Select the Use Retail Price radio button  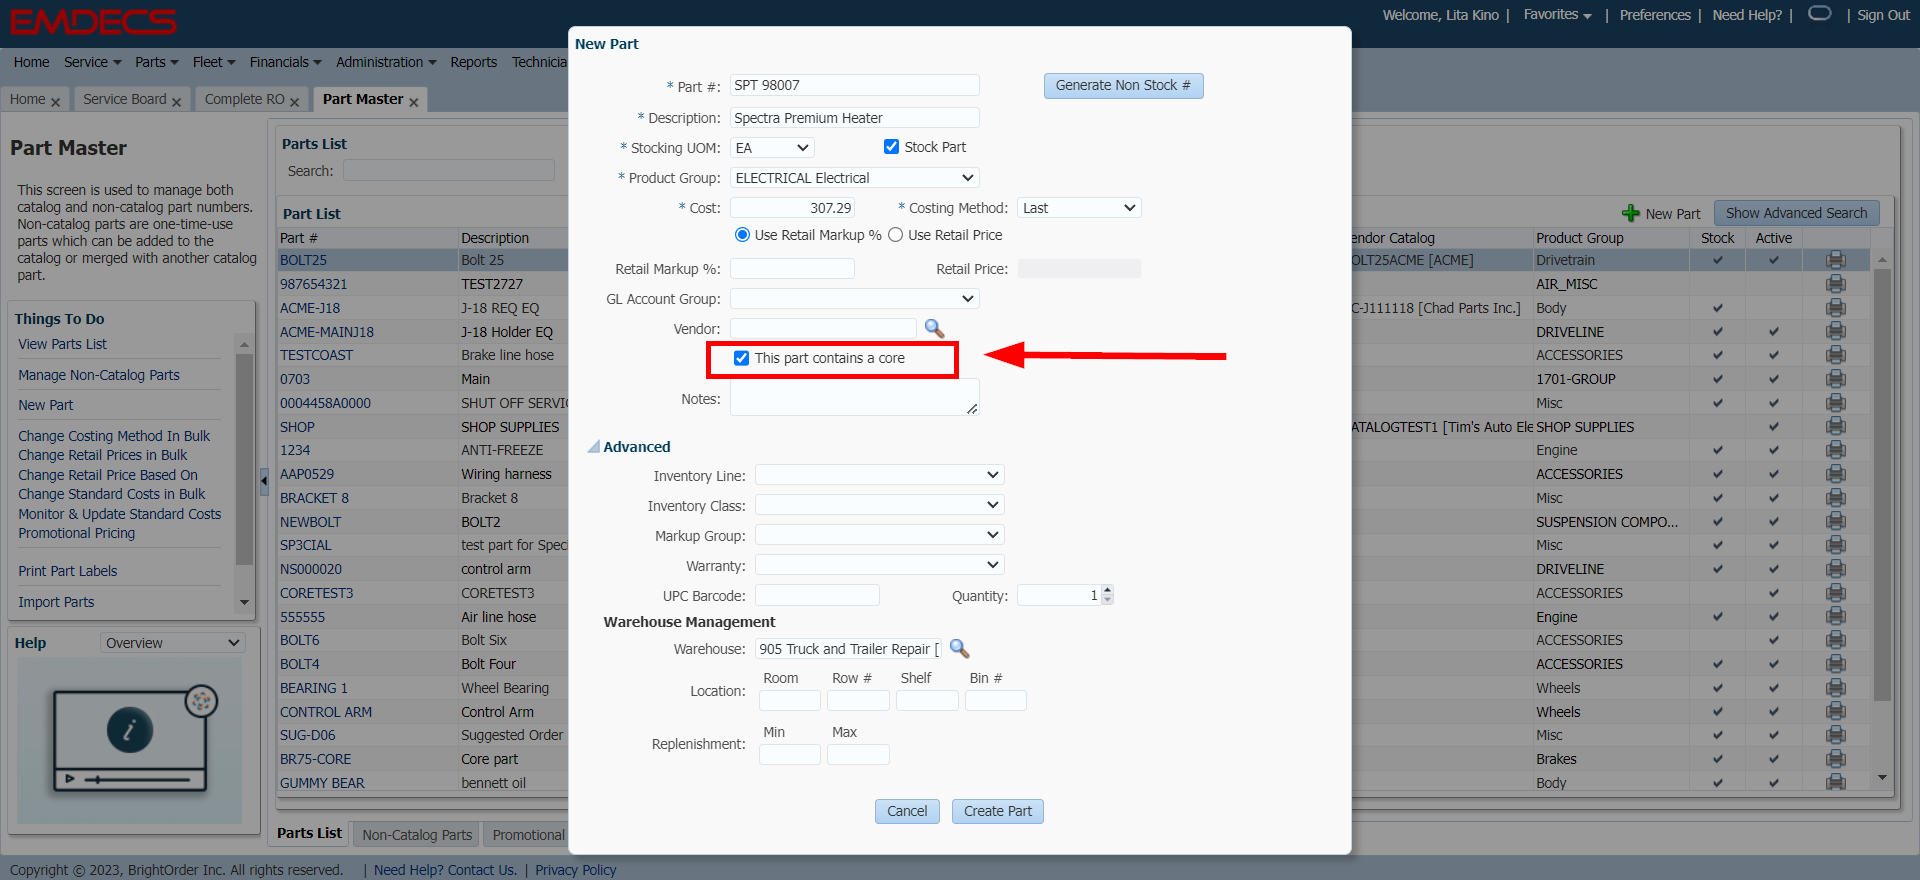coord(895,235)
